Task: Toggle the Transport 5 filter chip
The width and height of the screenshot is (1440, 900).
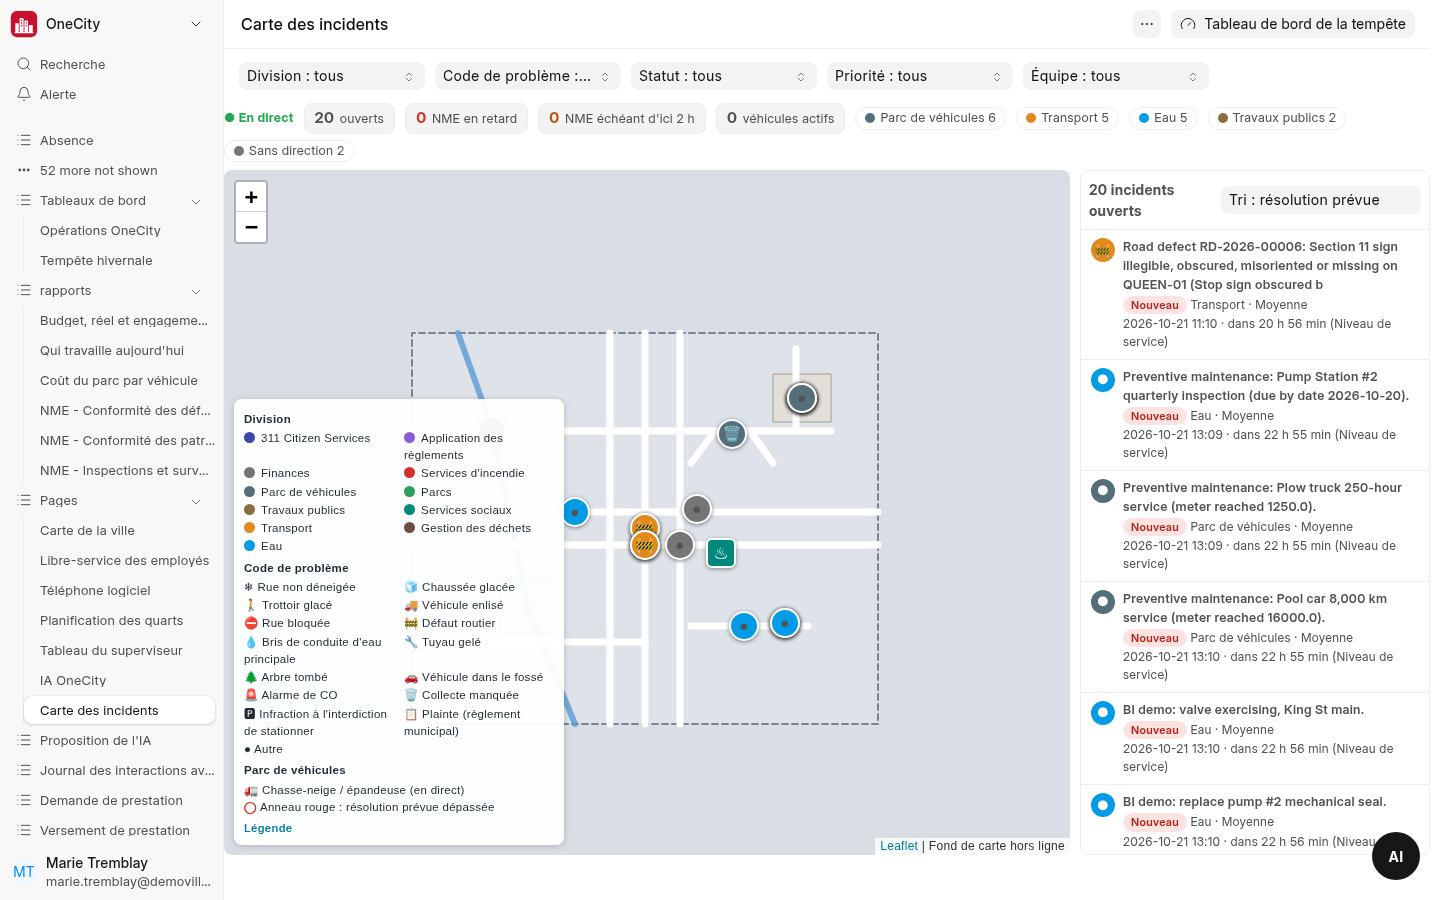Action: click(1068, 118)
